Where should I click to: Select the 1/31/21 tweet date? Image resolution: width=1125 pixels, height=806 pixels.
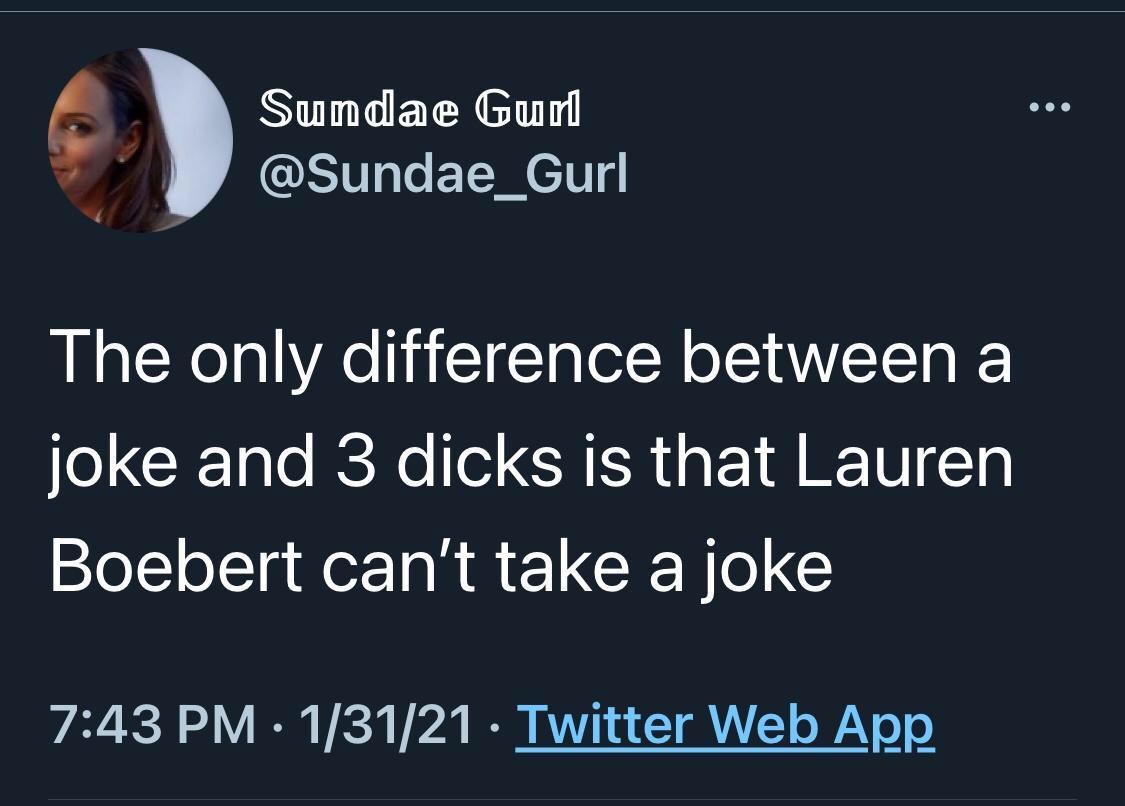click(376, 726)
